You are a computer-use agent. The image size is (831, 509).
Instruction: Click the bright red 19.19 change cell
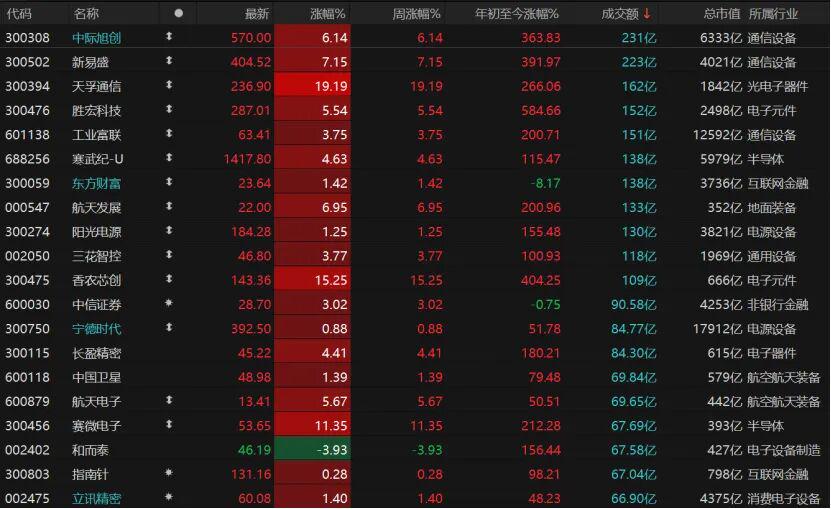click(311, 86)
